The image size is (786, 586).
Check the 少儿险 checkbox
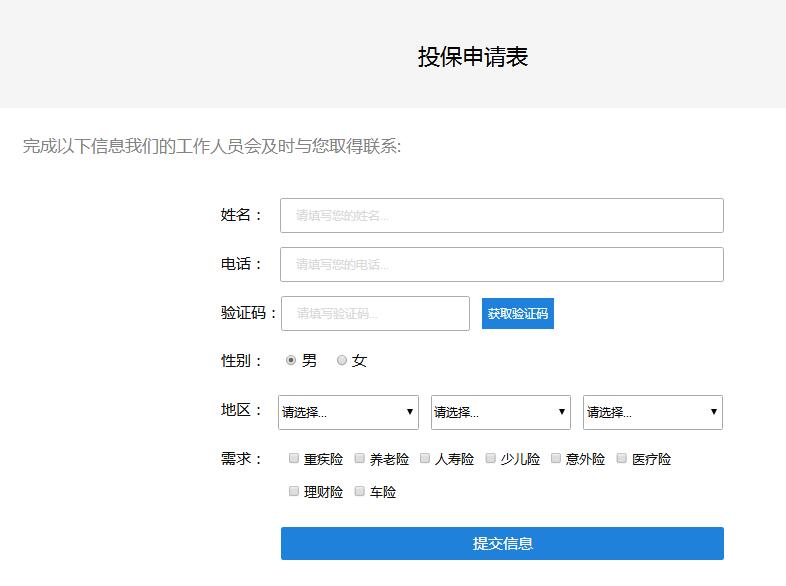pos(491,458)
